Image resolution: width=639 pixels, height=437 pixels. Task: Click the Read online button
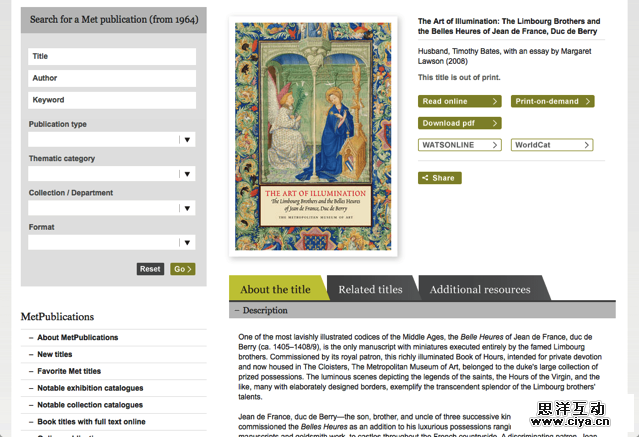click(x=459, y=101)
